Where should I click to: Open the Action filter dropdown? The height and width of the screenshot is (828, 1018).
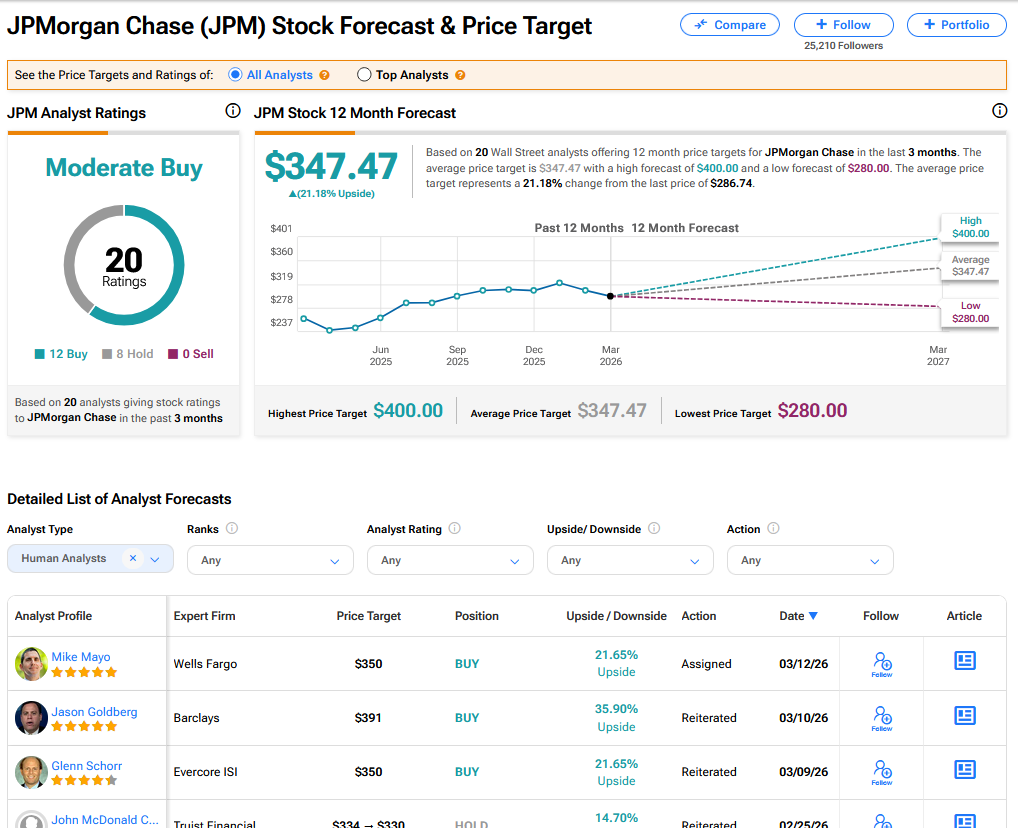click(x=810, y=561)
